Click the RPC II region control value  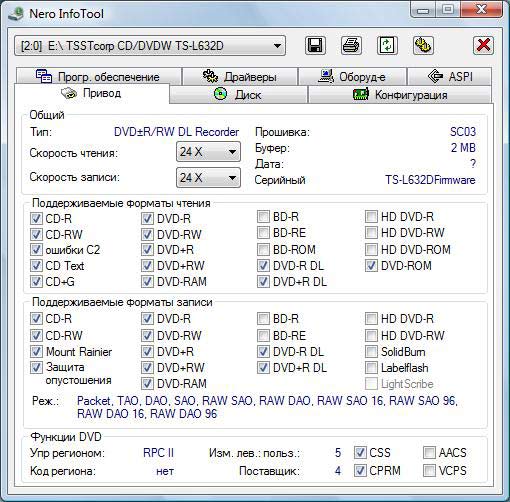tap(158, 453)
